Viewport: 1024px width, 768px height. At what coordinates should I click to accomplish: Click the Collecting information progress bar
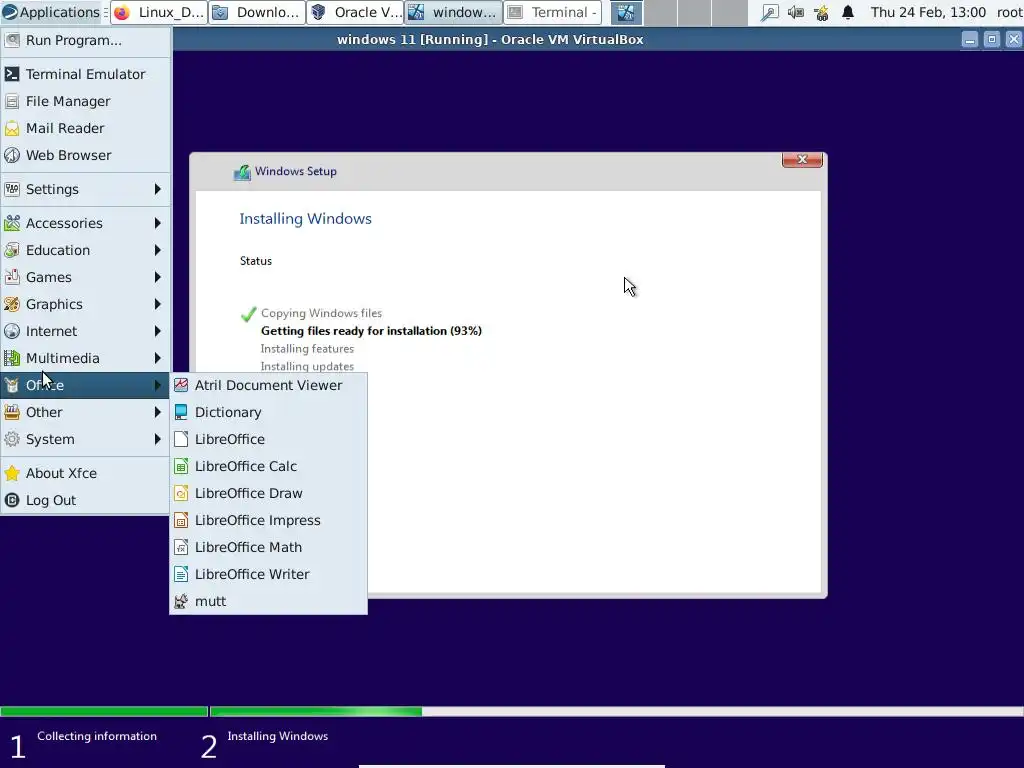[x=104, y=711]
